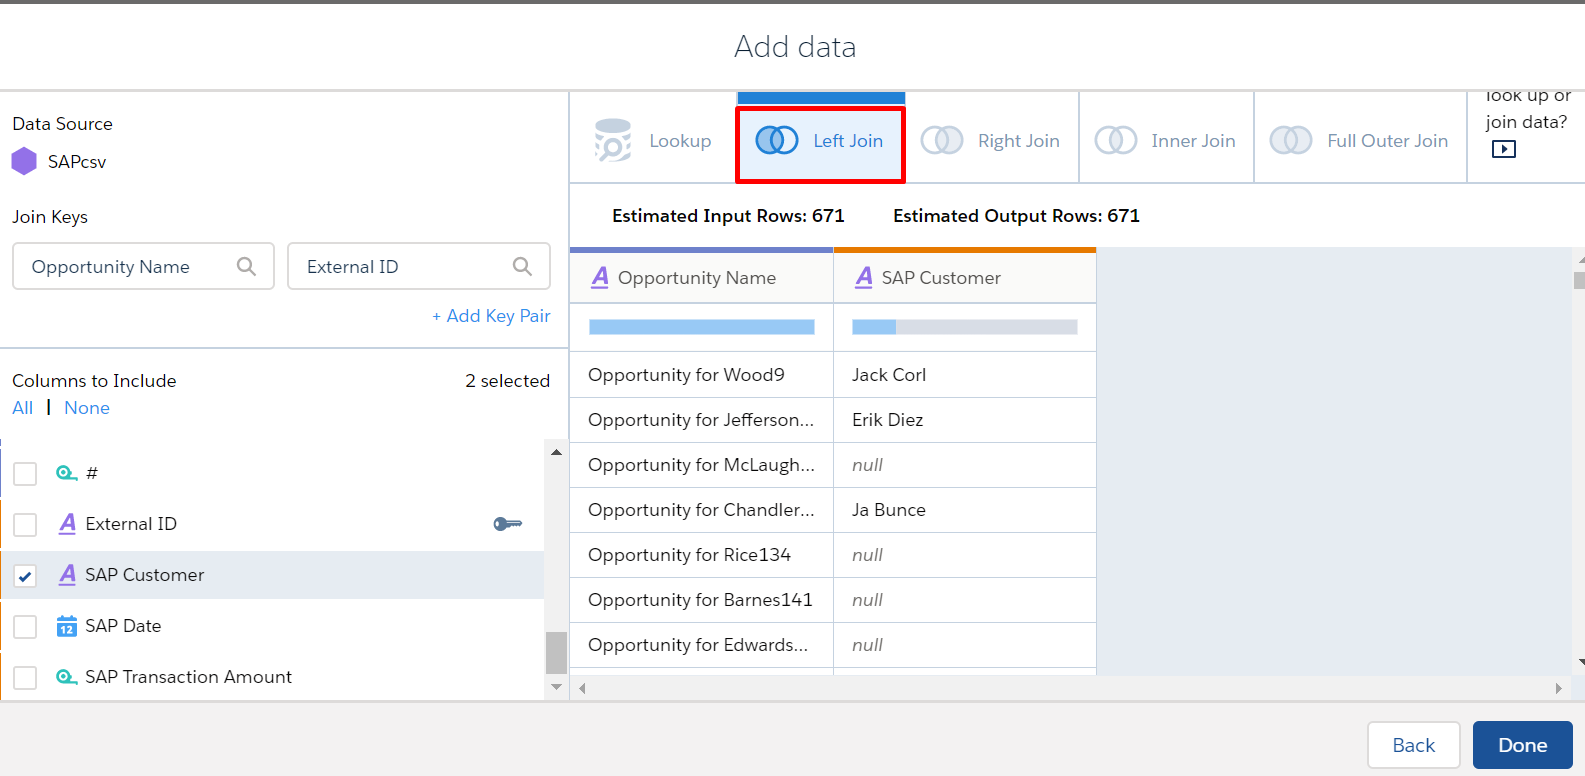Select the Left Join tab
The height and width of the screenshot is (776, 1585).
pyautogui.click(x=820, y=141)
